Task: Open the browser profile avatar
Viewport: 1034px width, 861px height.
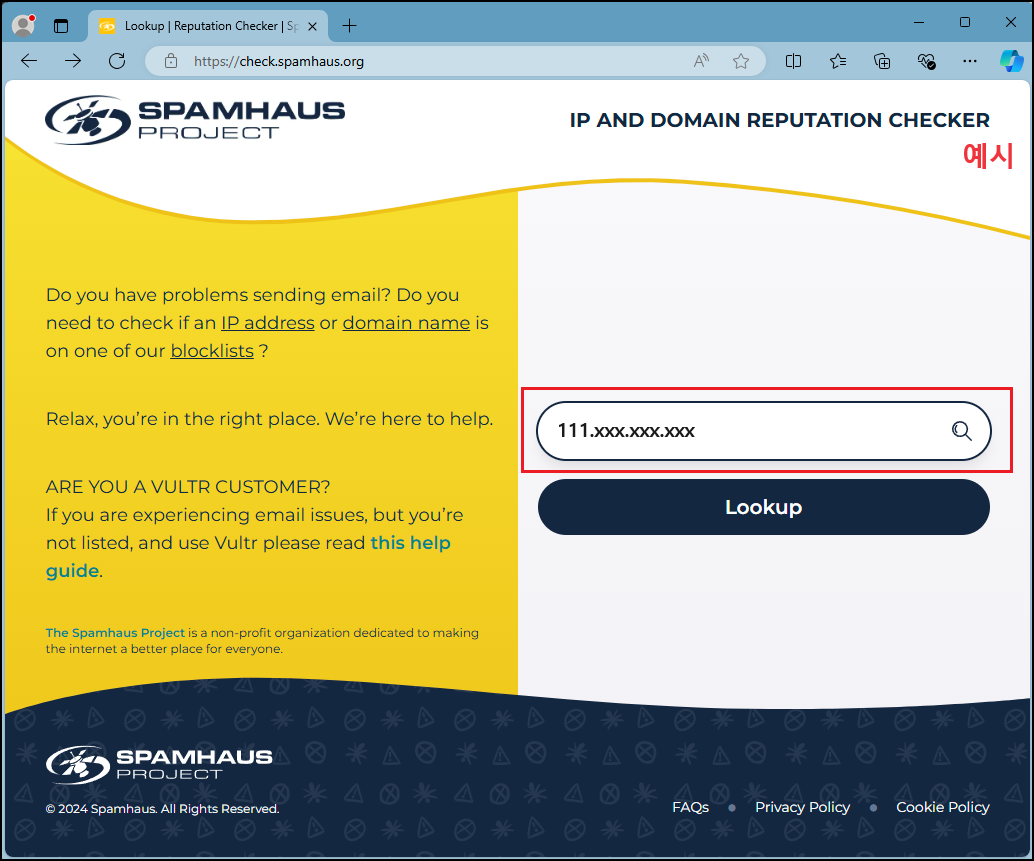Action: pos(24,26)
